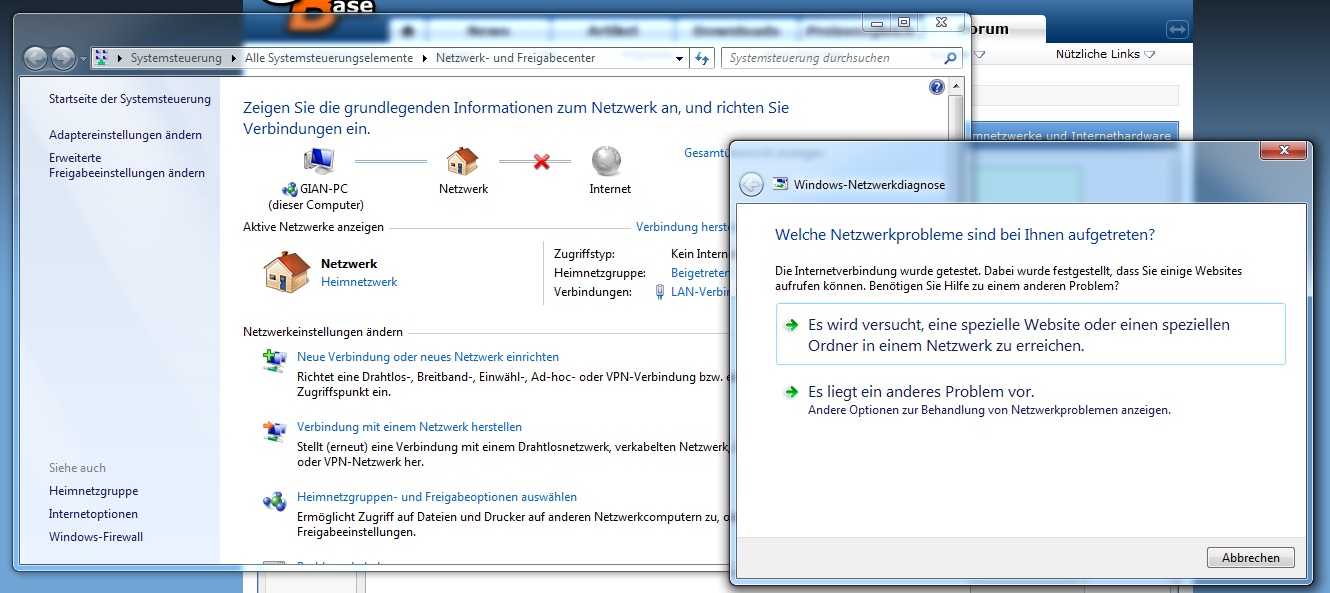Expand Nützliche Links menu in browser window
The image size is (1330, 593).
pos(1150,55)
